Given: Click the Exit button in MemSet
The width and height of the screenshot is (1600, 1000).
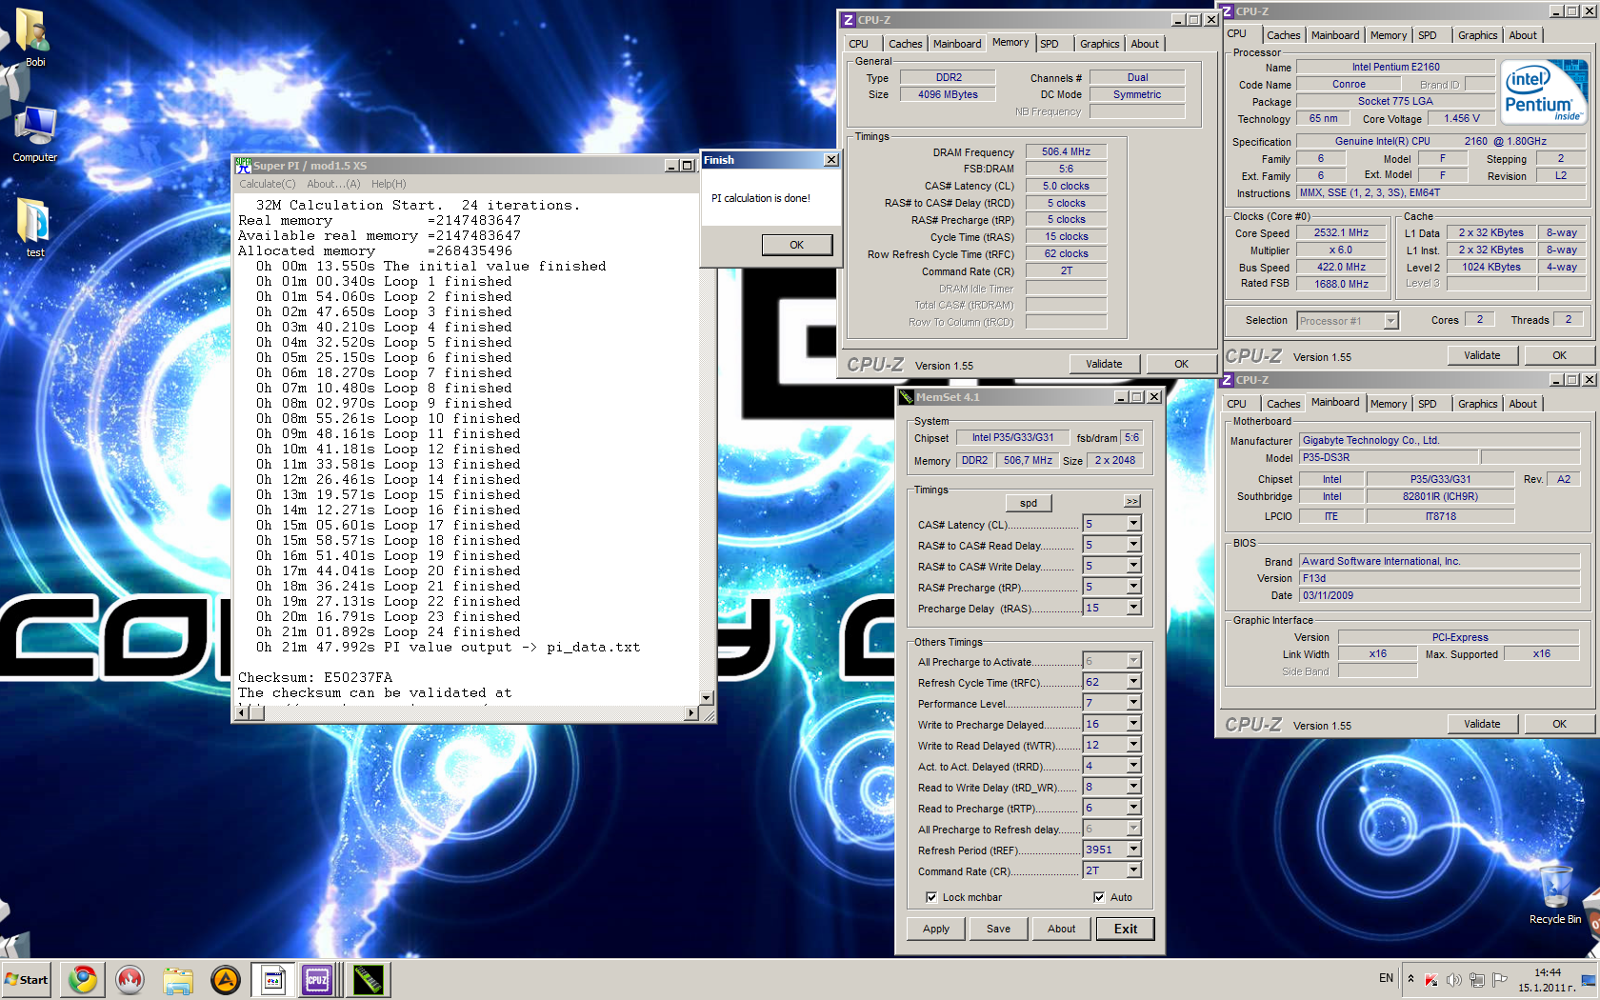Looking at the screenshot, I should (1125, 929).
